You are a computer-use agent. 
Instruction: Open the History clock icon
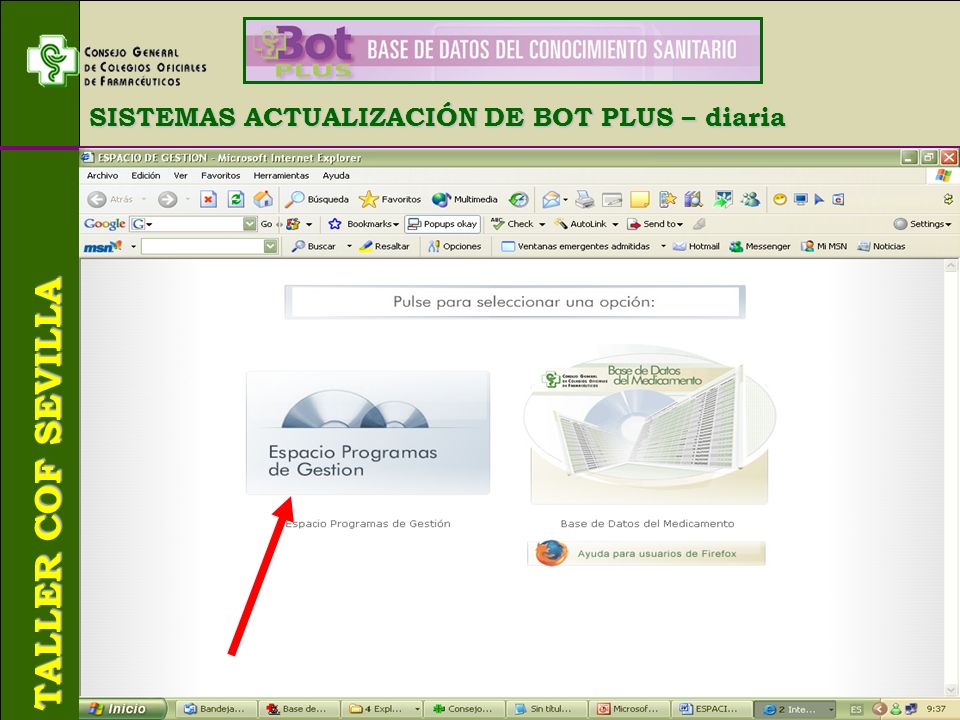click(519, 200)
